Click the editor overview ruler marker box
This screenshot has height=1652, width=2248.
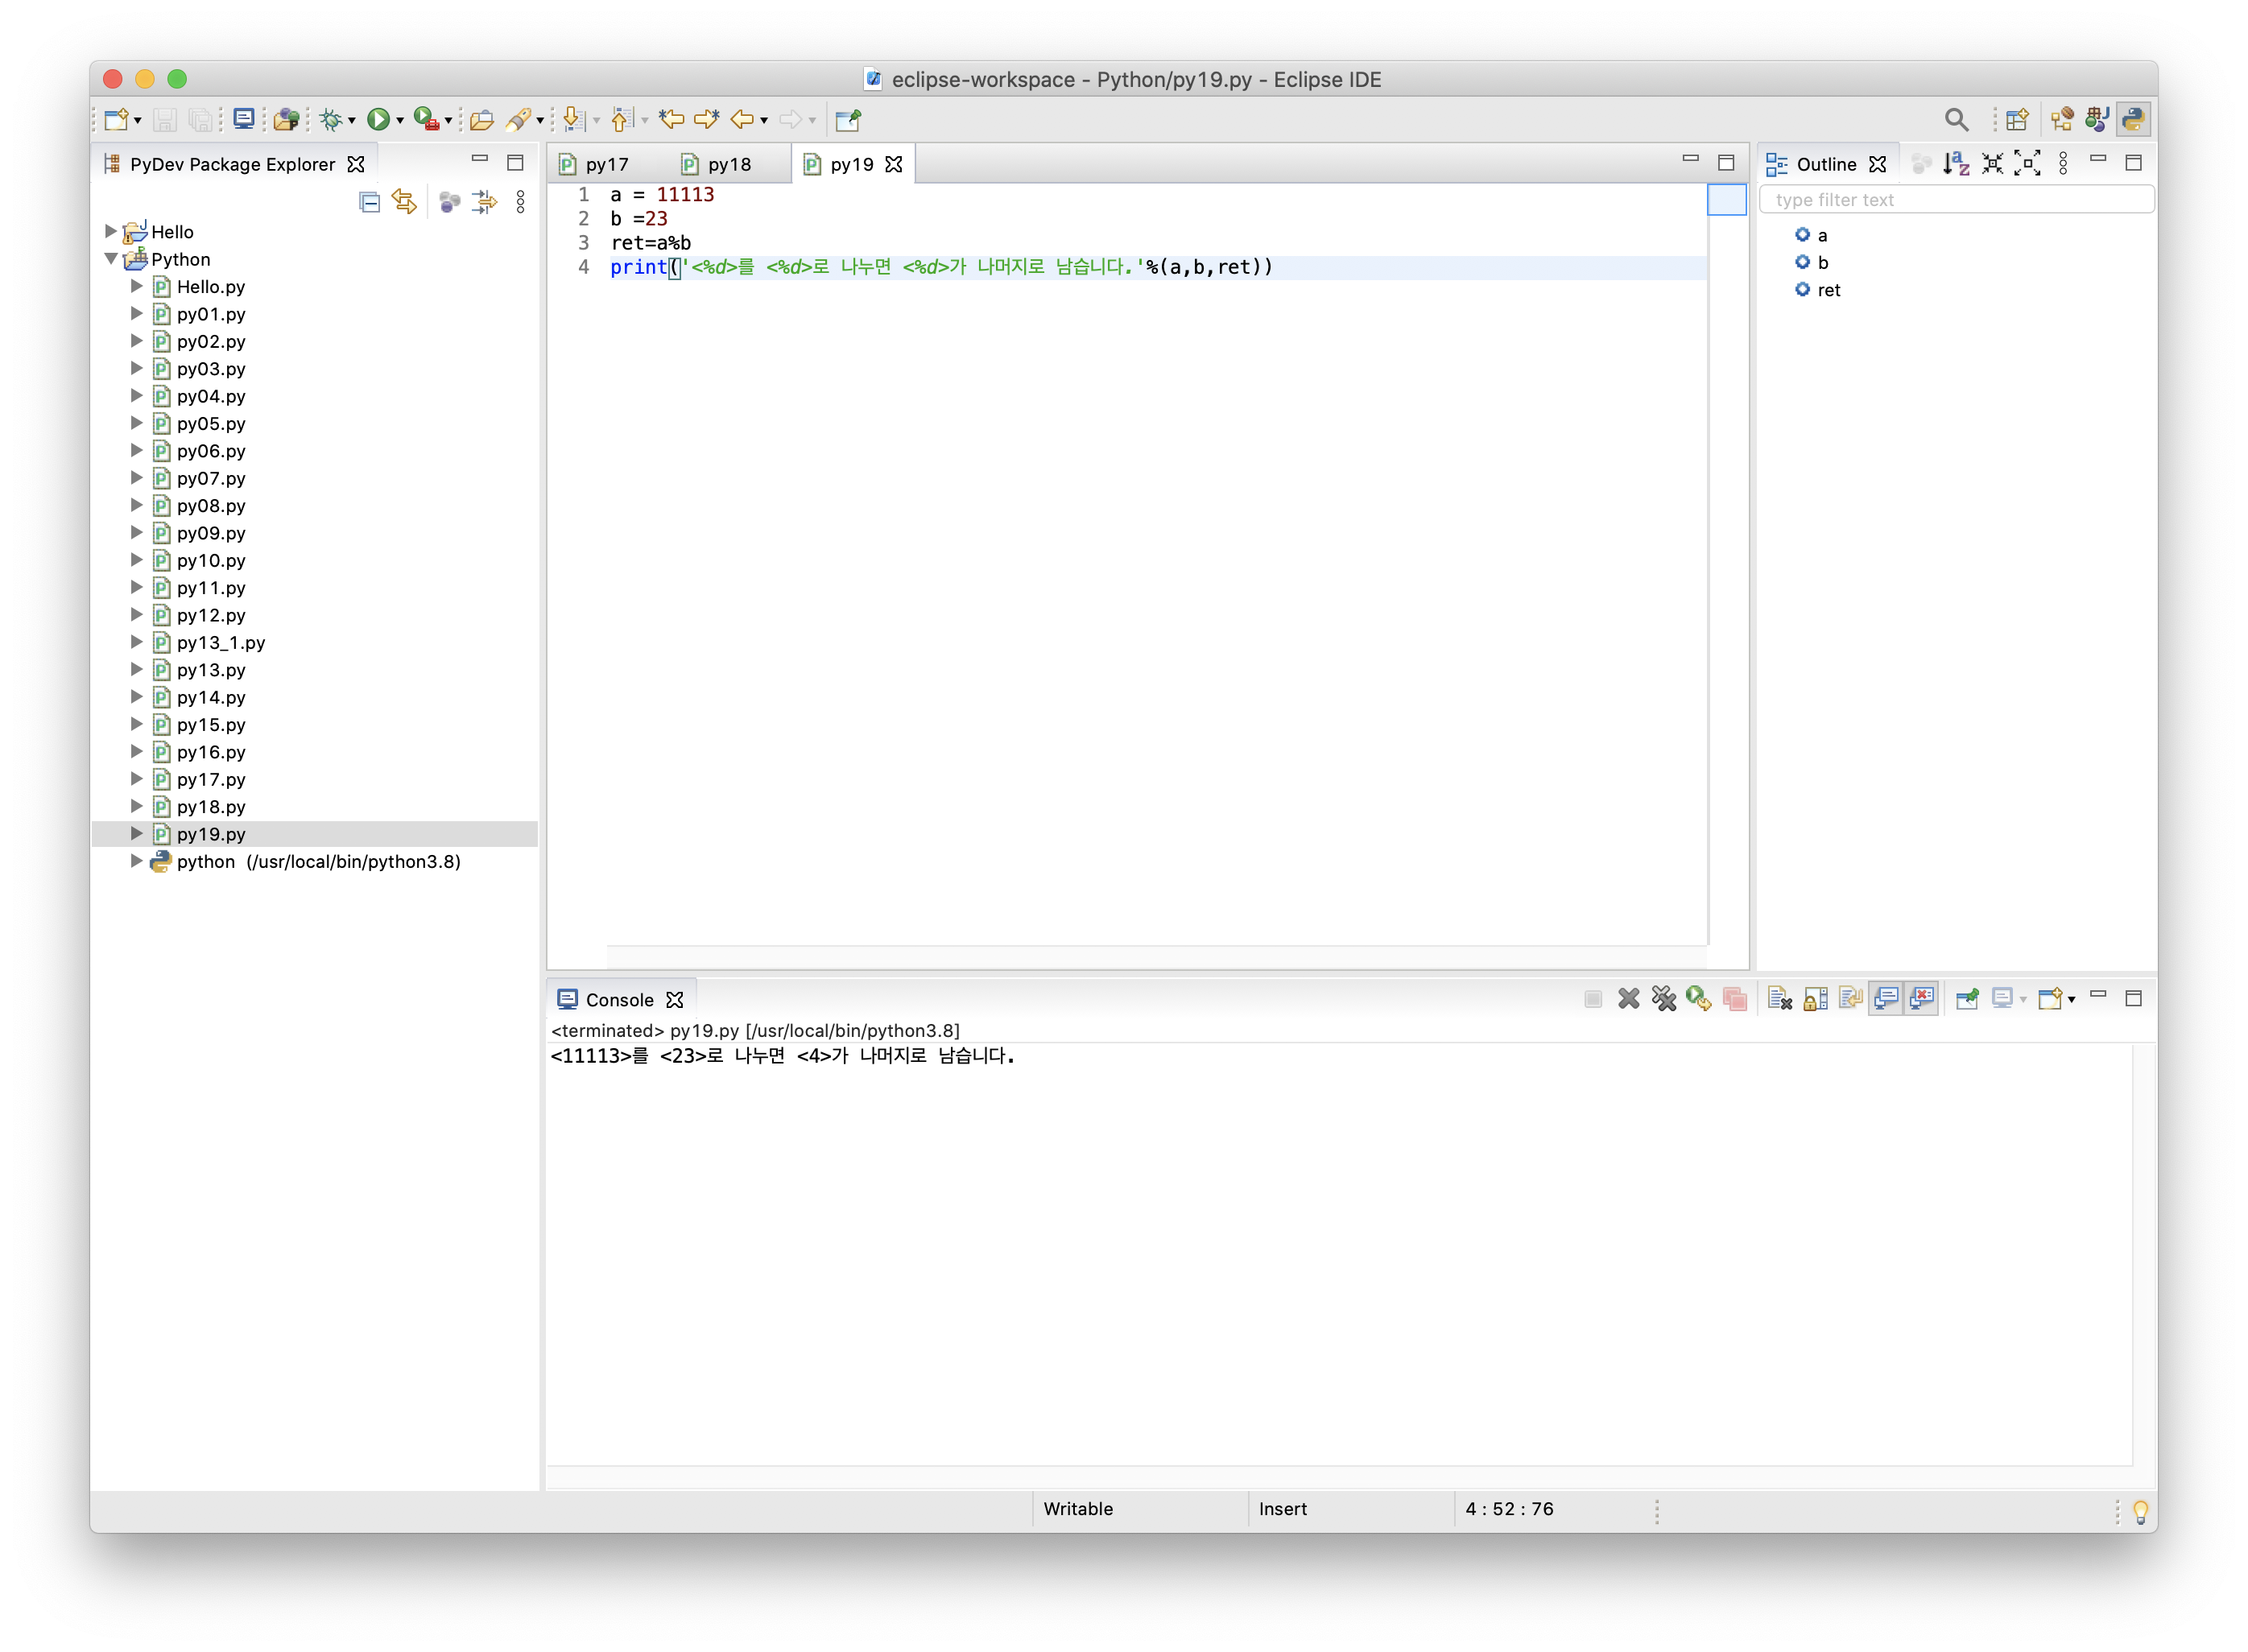pos(1726,199)
